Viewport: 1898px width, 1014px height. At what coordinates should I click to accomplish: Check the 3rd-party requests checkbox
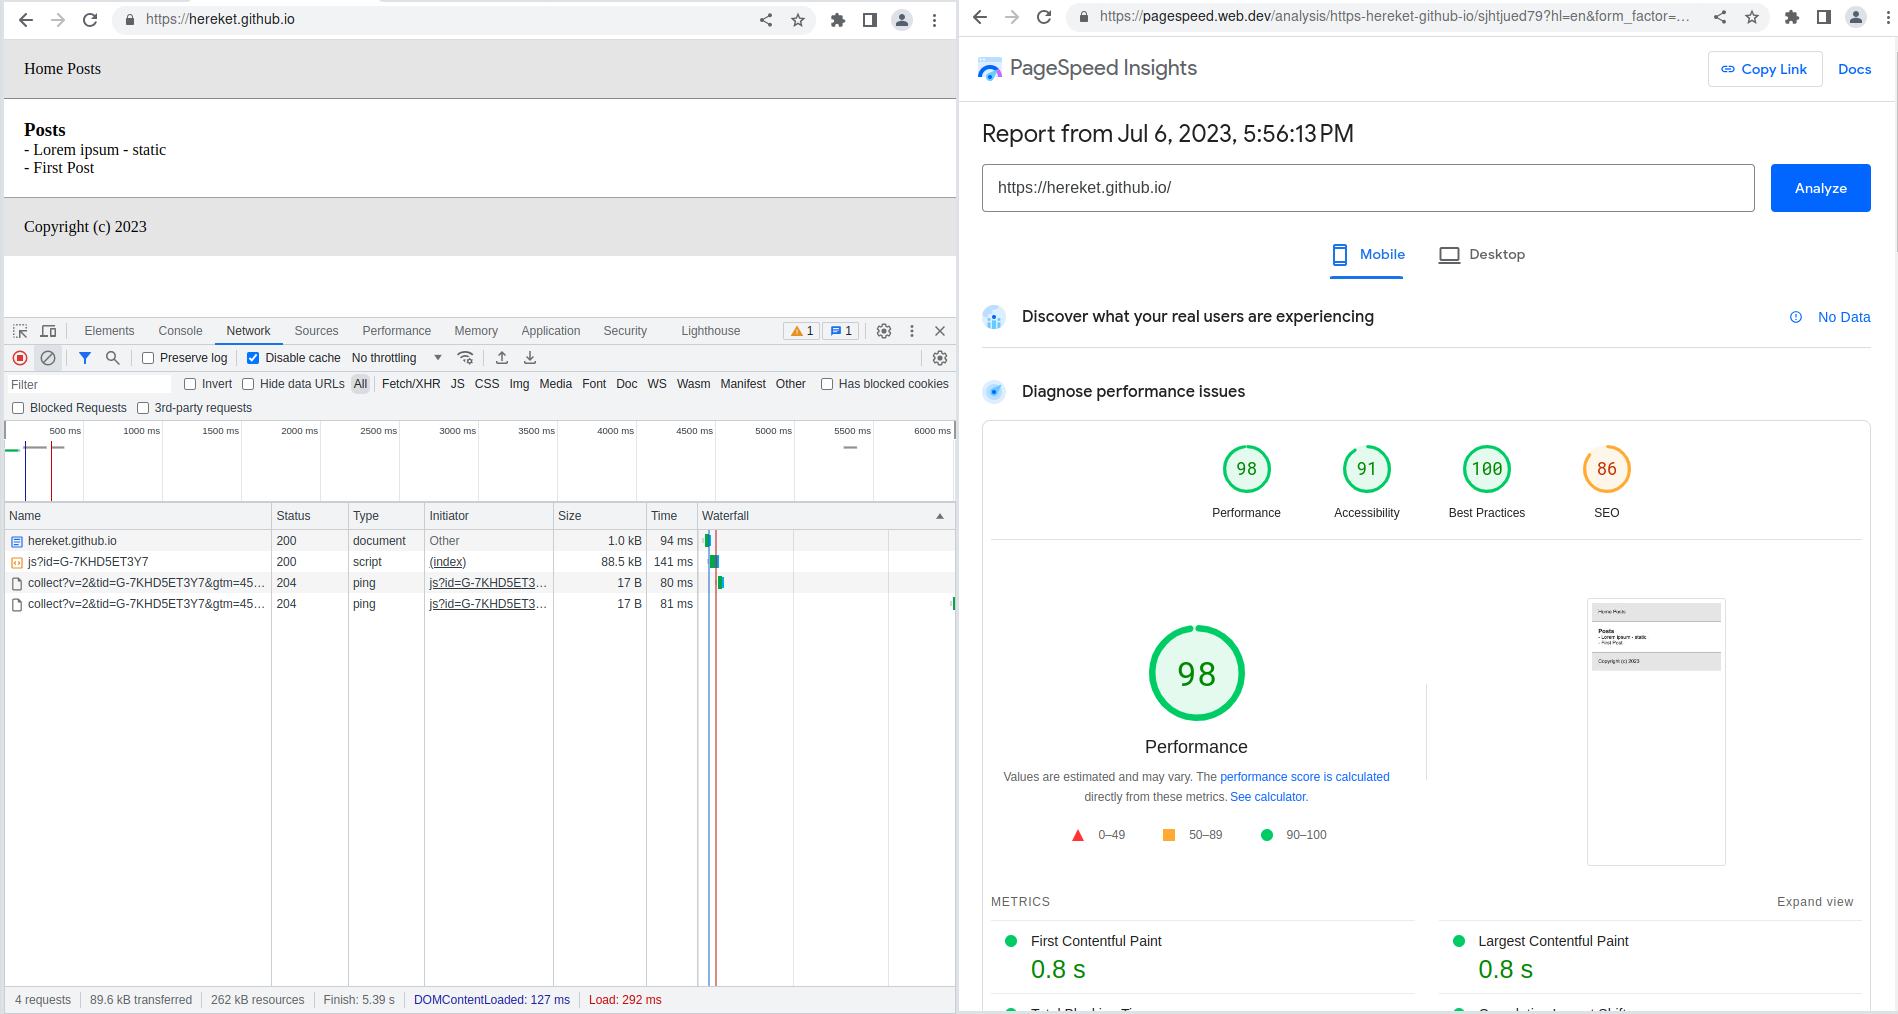pyautogui.click(x=143, y=408)
